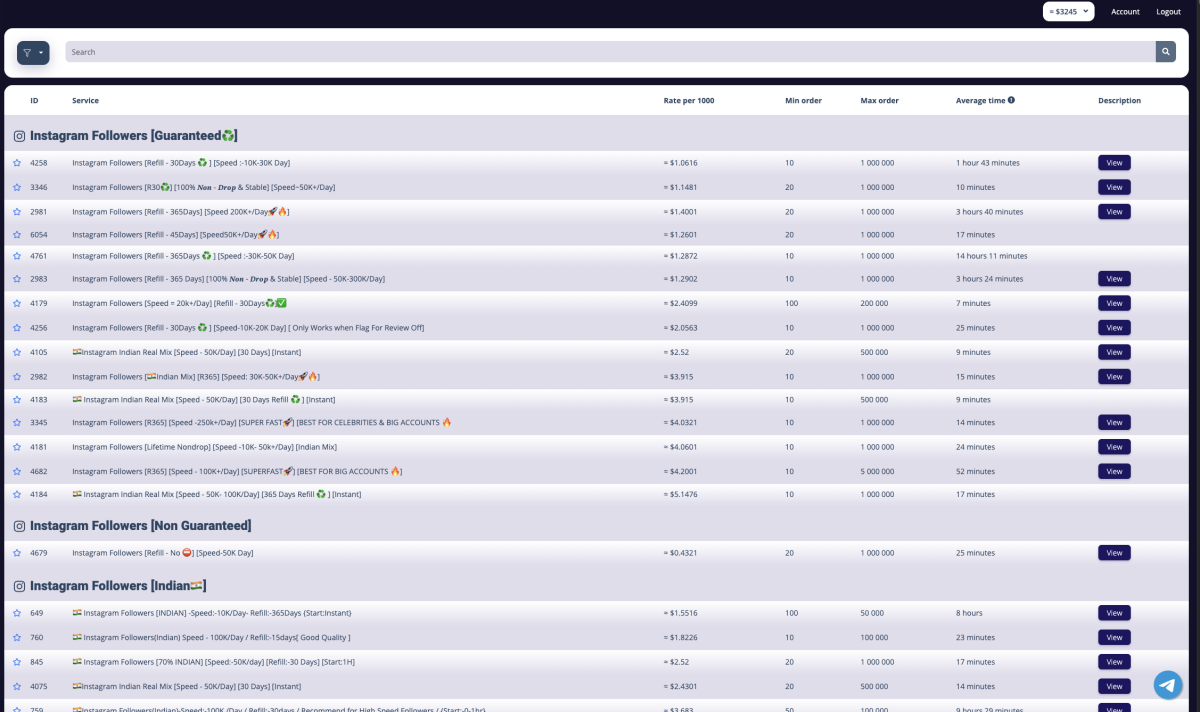Screen dimensions: 1200x712
Task: Click Instagram icon beside Followers [Guaranteed] heading
Action: click(19, 136)
